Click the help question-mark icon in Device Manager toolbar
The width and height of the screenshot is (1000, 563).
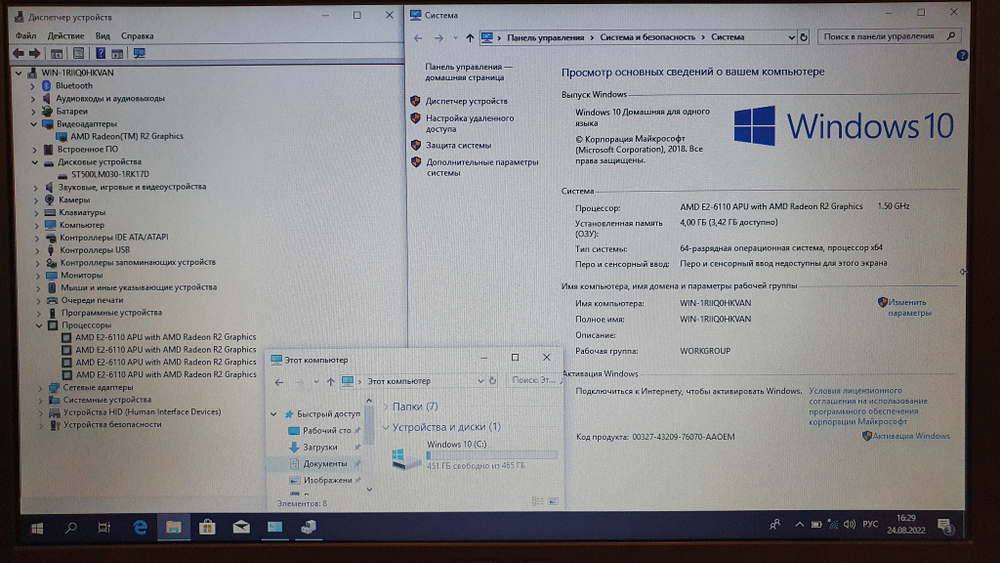point(100,54)
